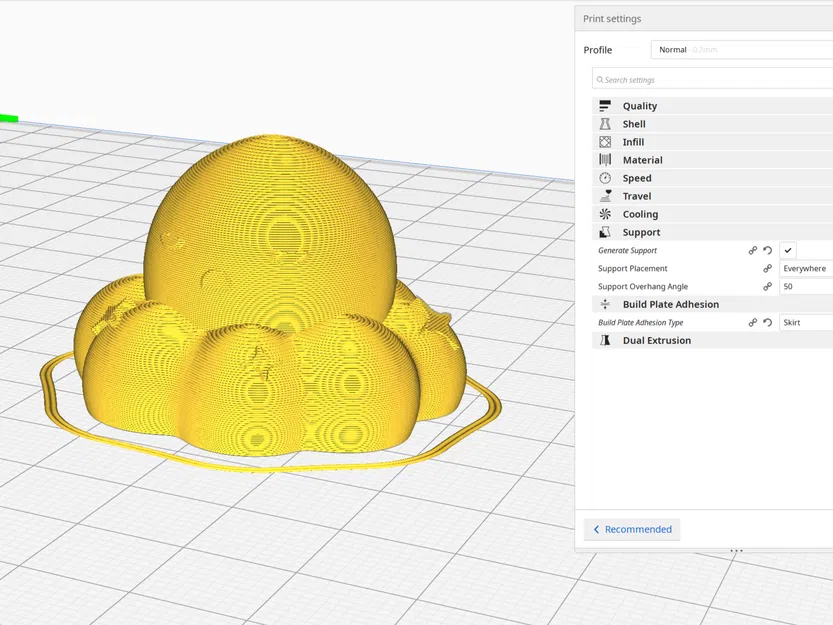Click the Support Placement label
This screenshot has width=833, height=625.
click(633, 268)
